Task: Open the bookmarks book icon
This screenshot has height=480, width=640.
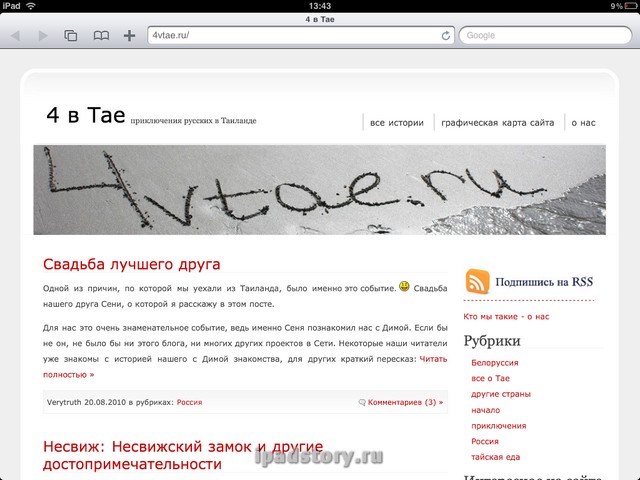Action: pyautogui.click(x=101, y=36)
